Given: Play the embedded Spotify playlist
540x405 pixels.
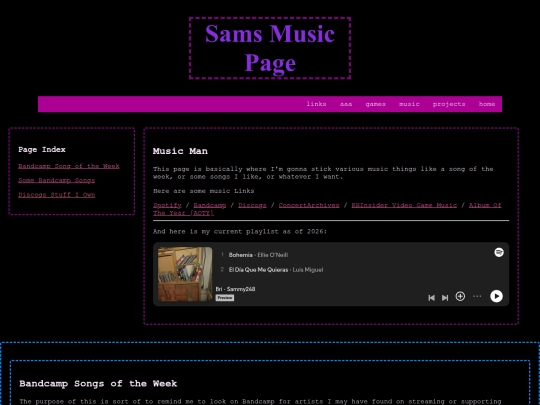Looking at the screenshot, I should coord(496,296).
